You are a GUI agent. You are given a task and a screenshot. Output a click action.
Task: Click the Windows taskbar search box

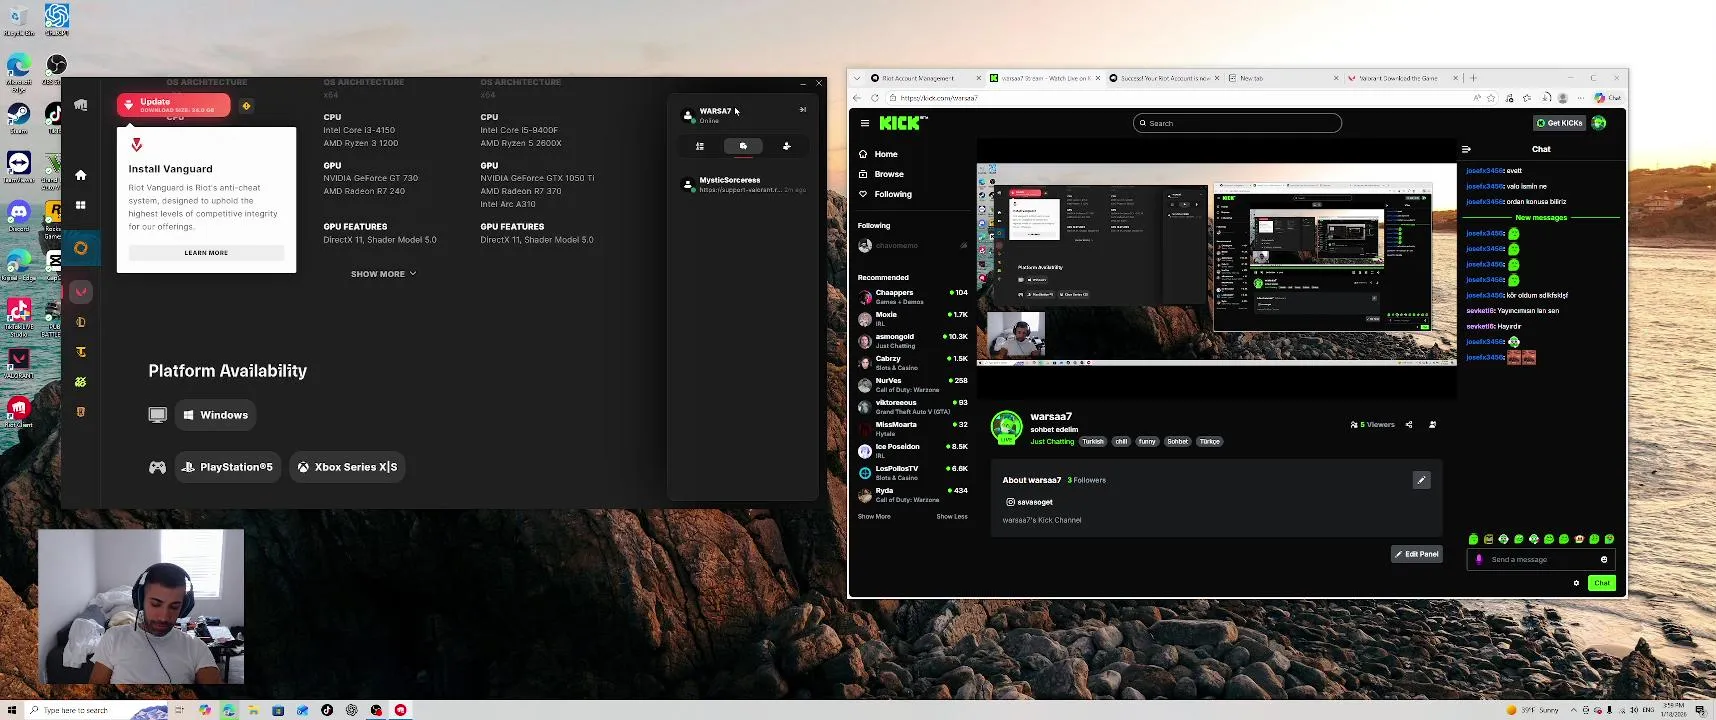pyautogui.click(x=95, y=710)
